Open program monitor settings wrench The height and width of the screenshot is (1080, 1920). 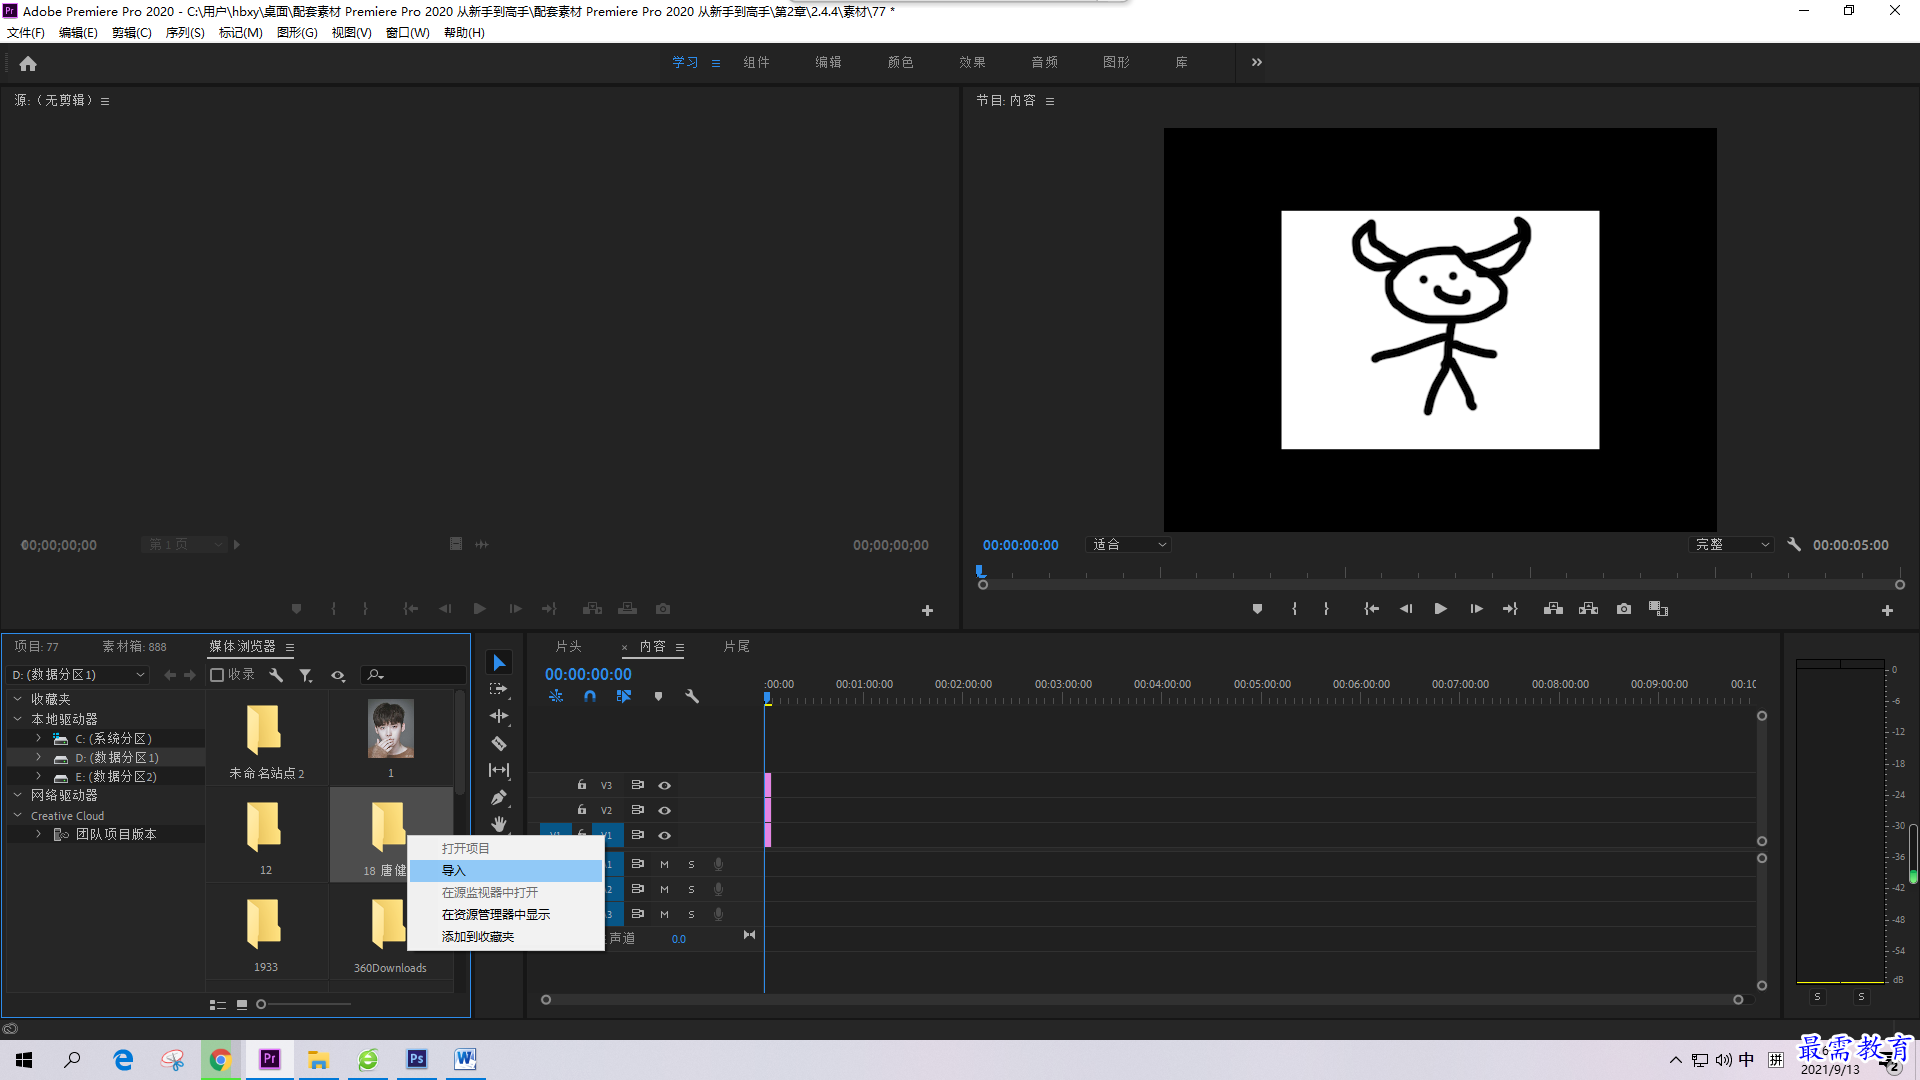(1794, 545)
